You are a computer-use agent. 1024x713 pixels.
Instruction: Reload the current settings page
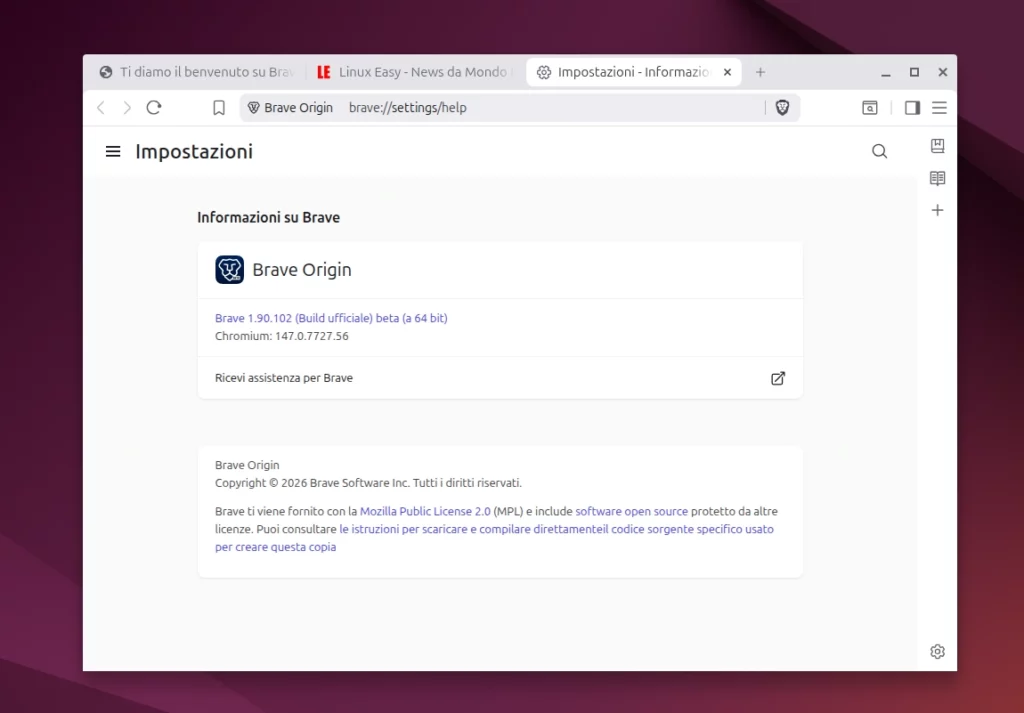(153, 107)
